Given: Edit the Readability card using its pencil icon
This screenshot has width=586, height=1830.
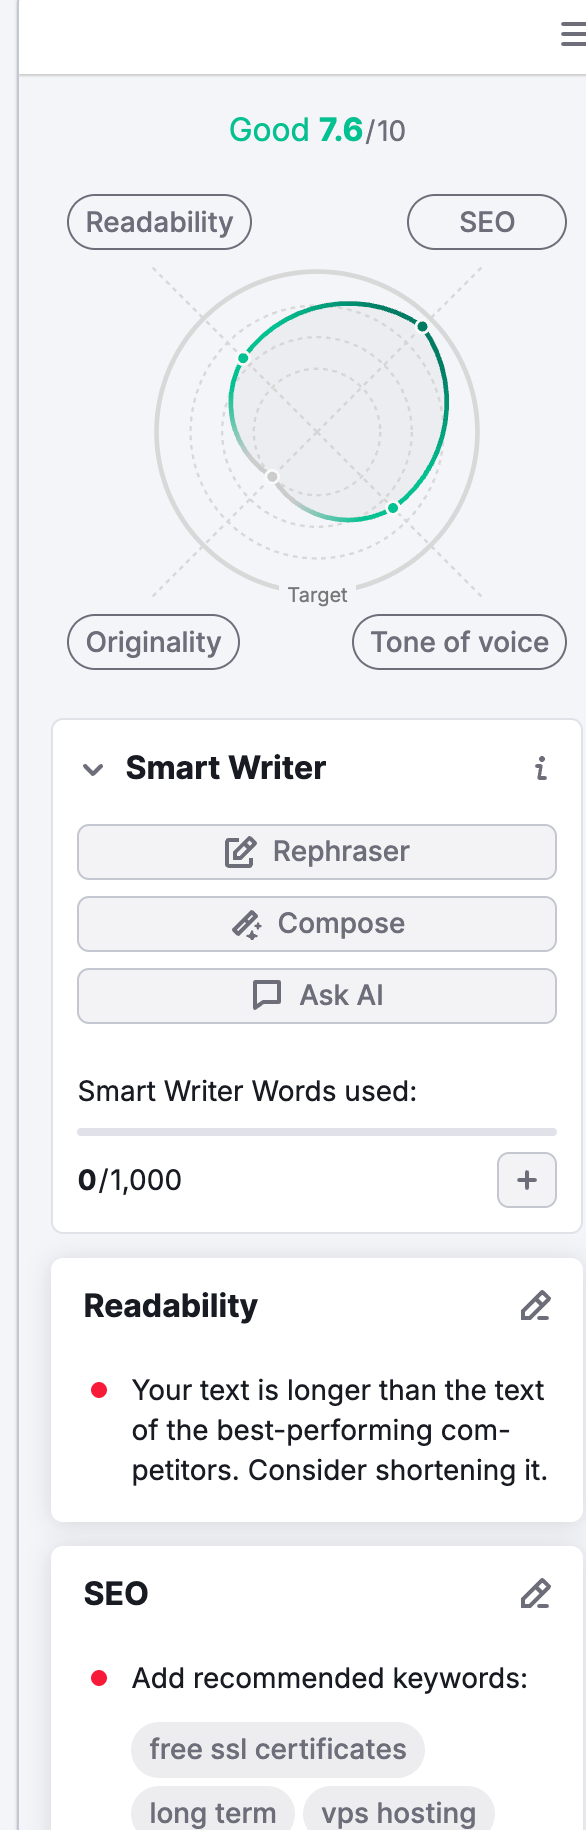Looking at the screenshot, I should coord(536,1305).
